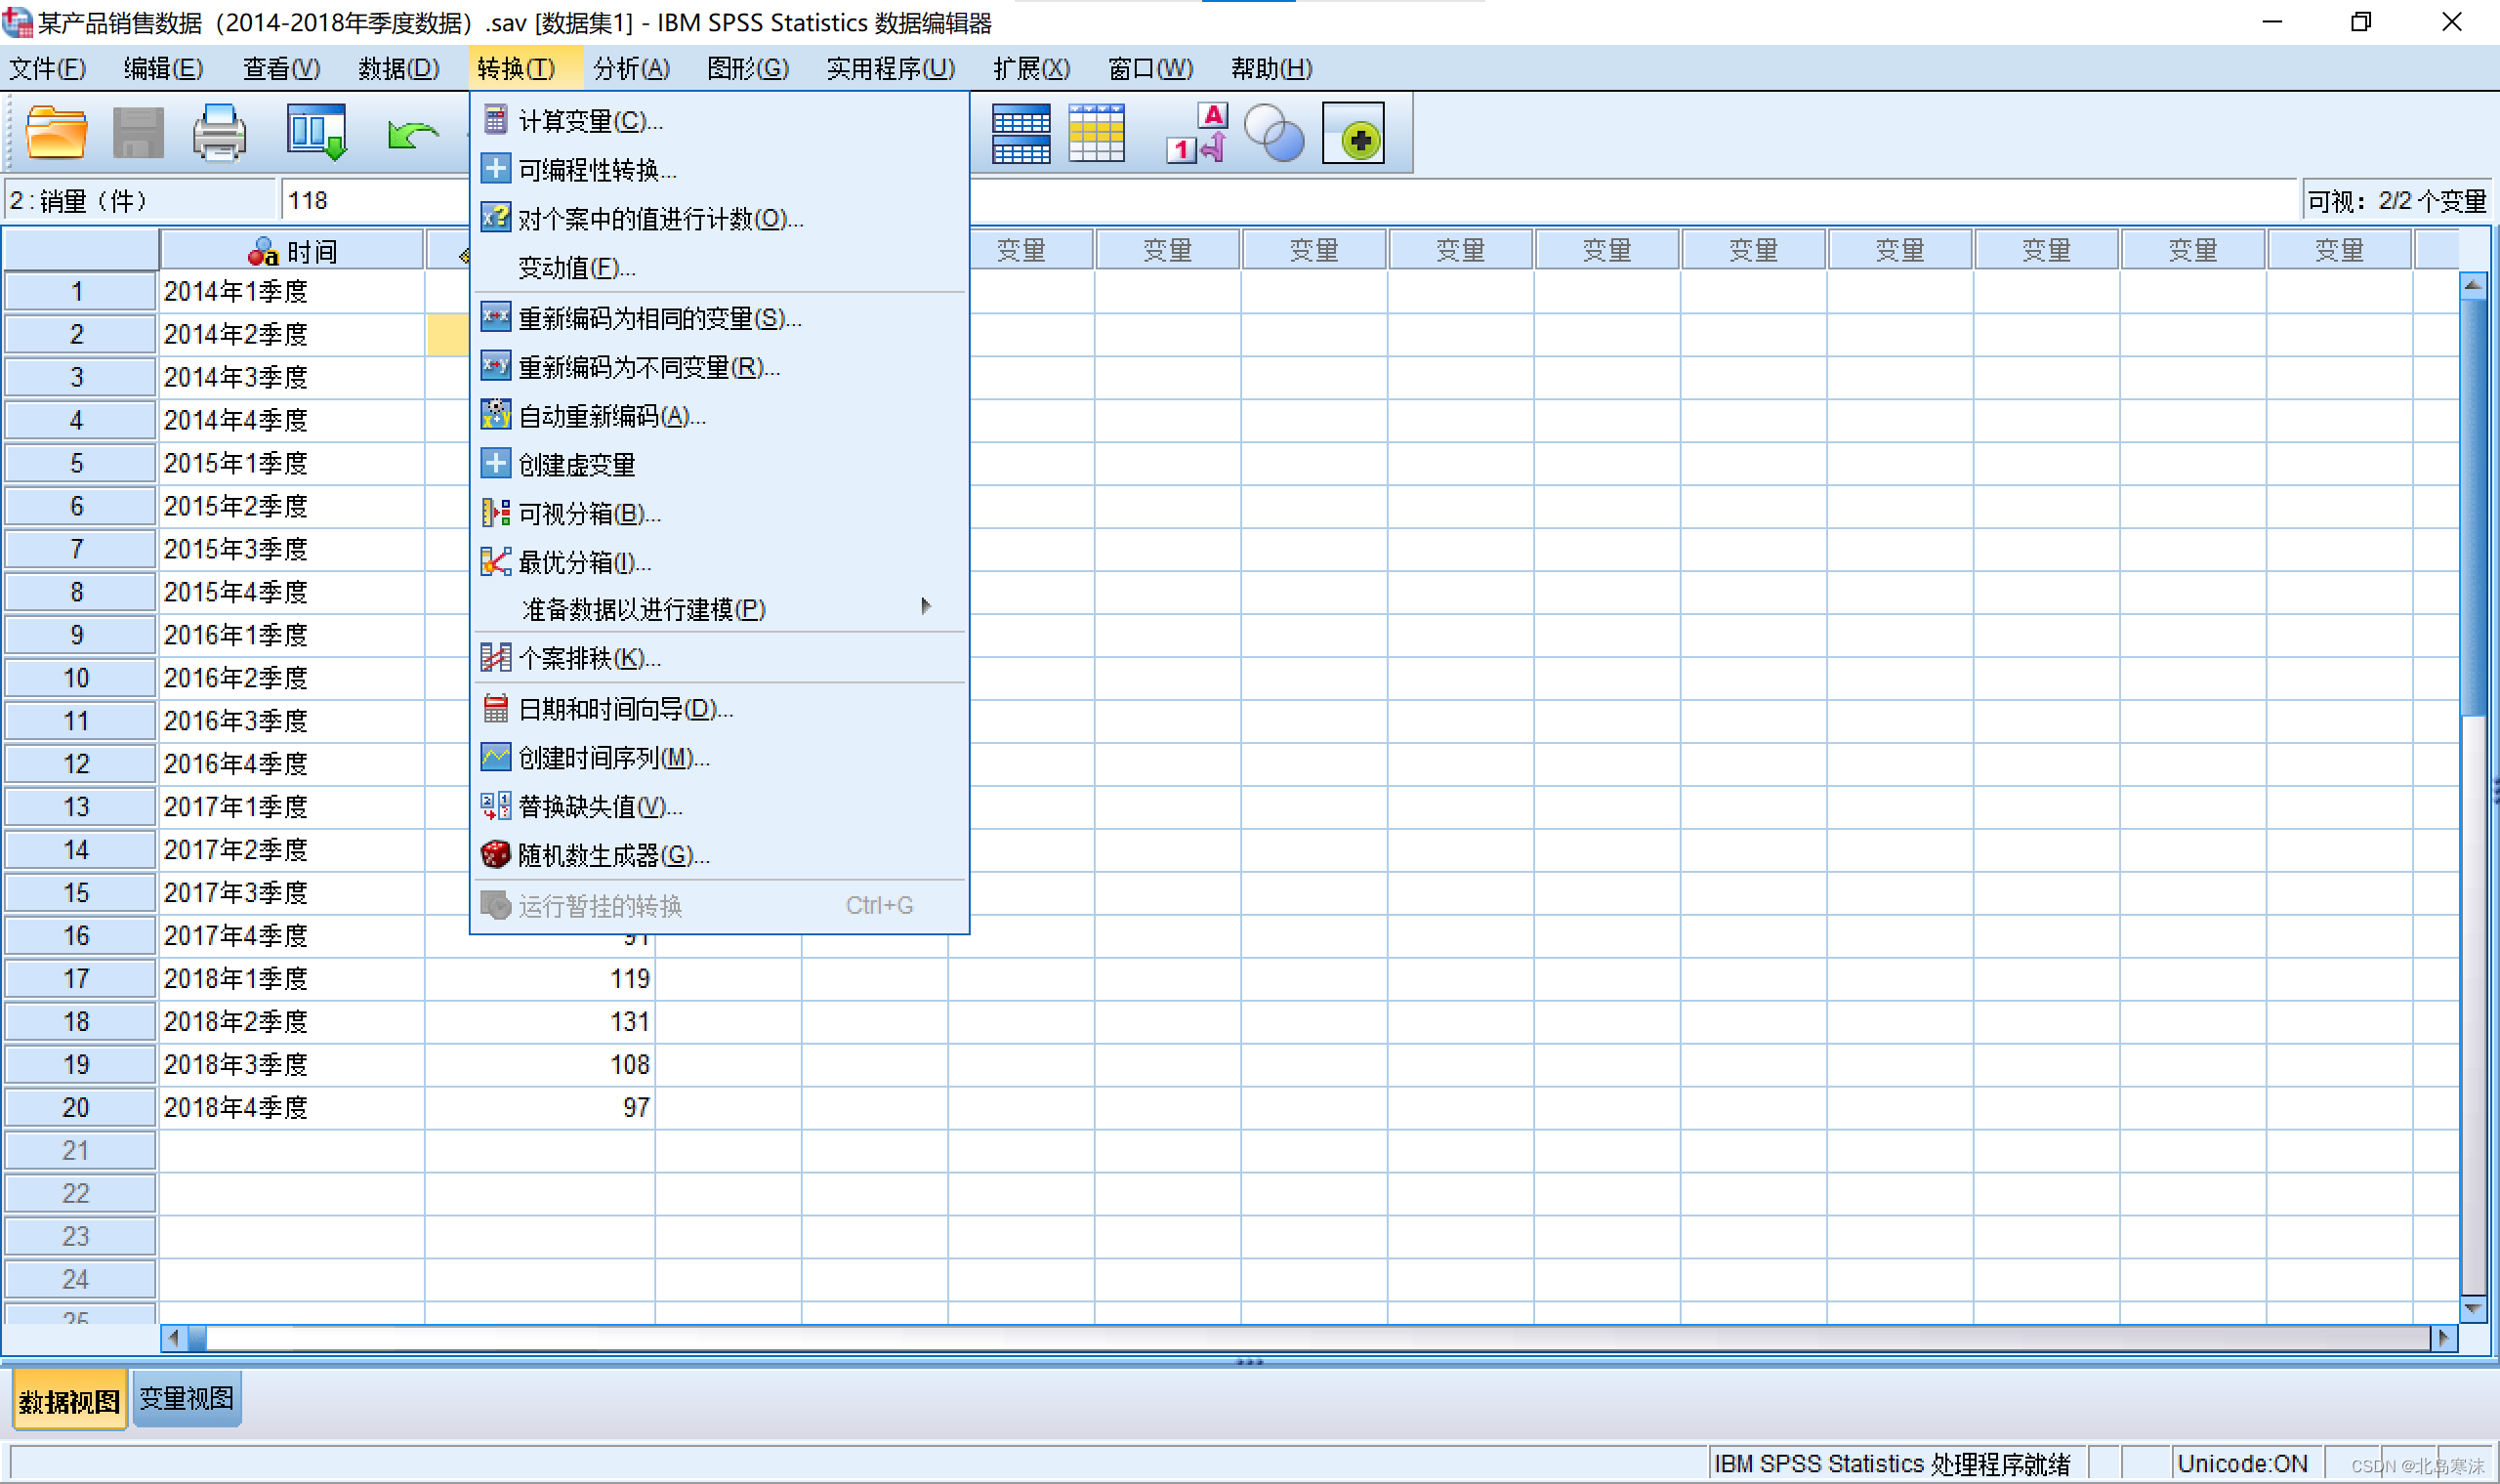The width and height of the screenshot is (2500, 1484).
Task: Click the Value Labels toolbar icon
Action: [1196, 133]
